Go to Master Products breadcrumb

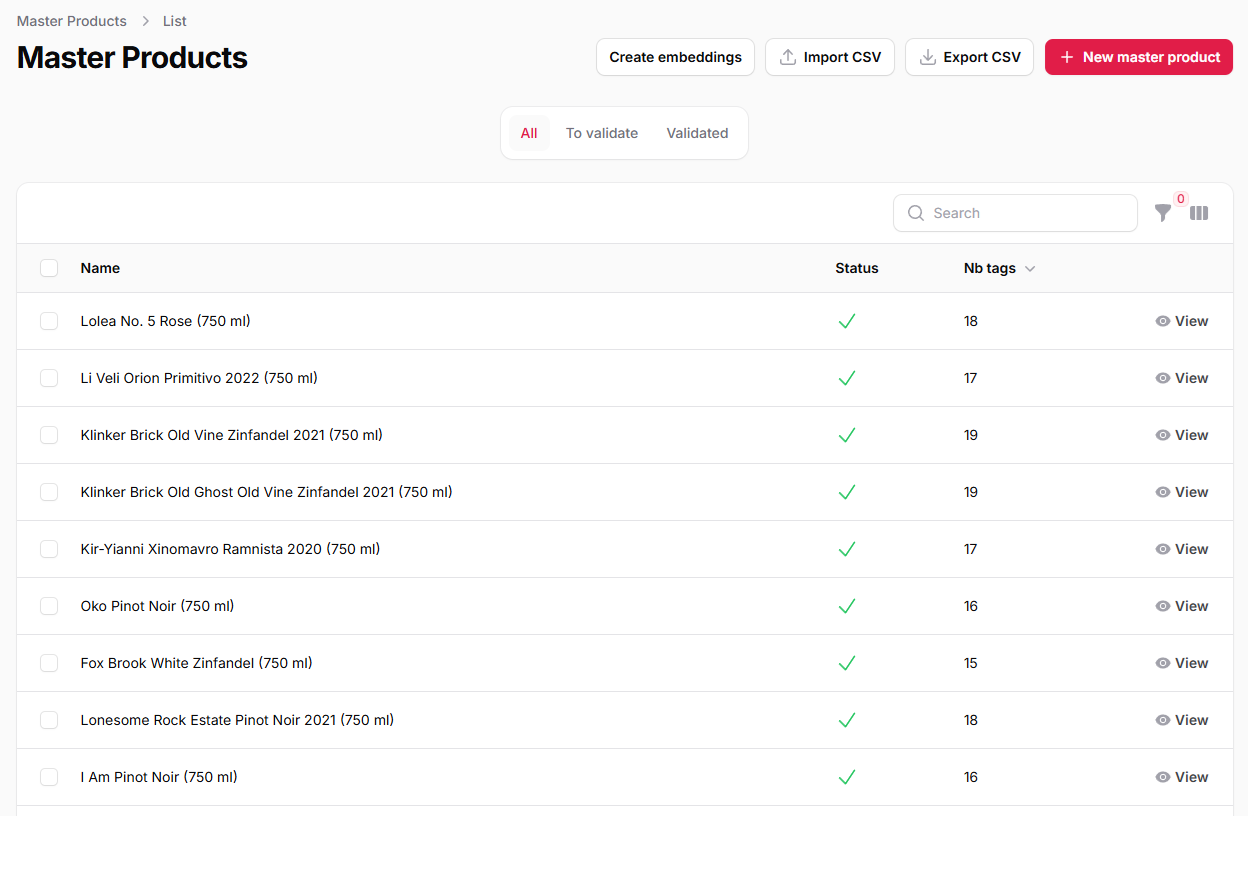tap(72, 21)
